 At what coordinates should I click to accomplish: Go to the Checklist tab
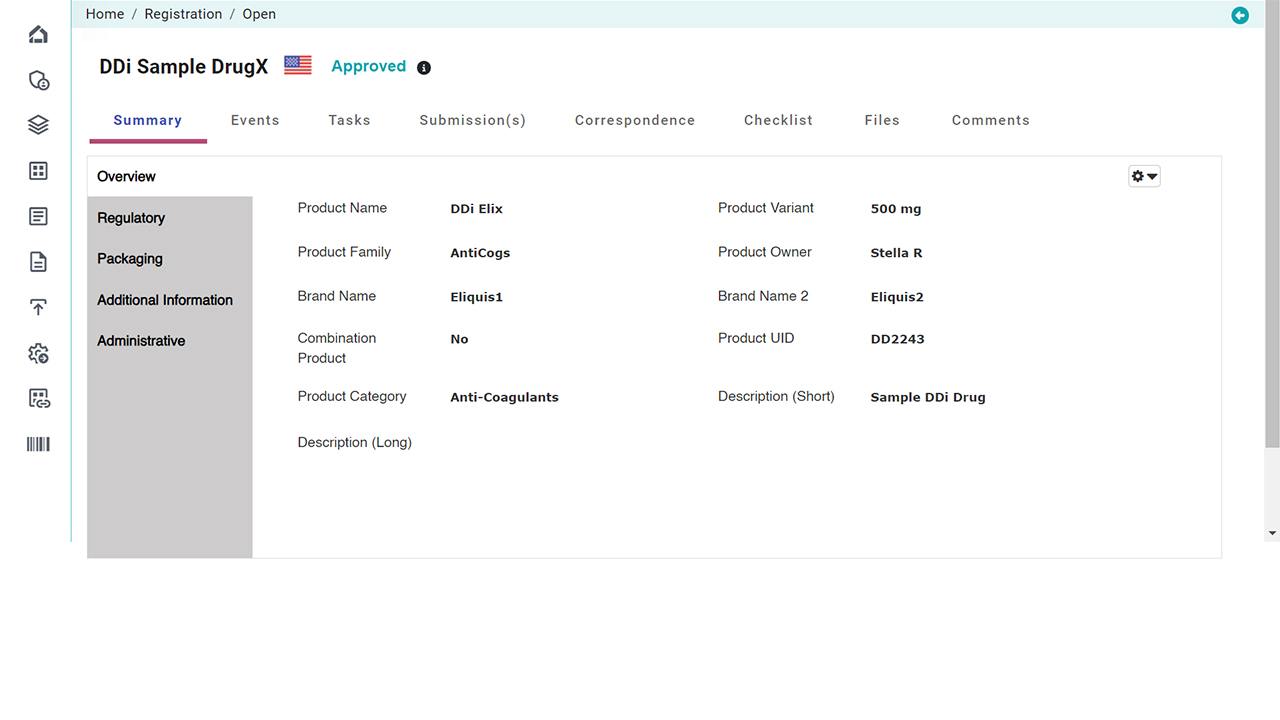coord(778,120)
